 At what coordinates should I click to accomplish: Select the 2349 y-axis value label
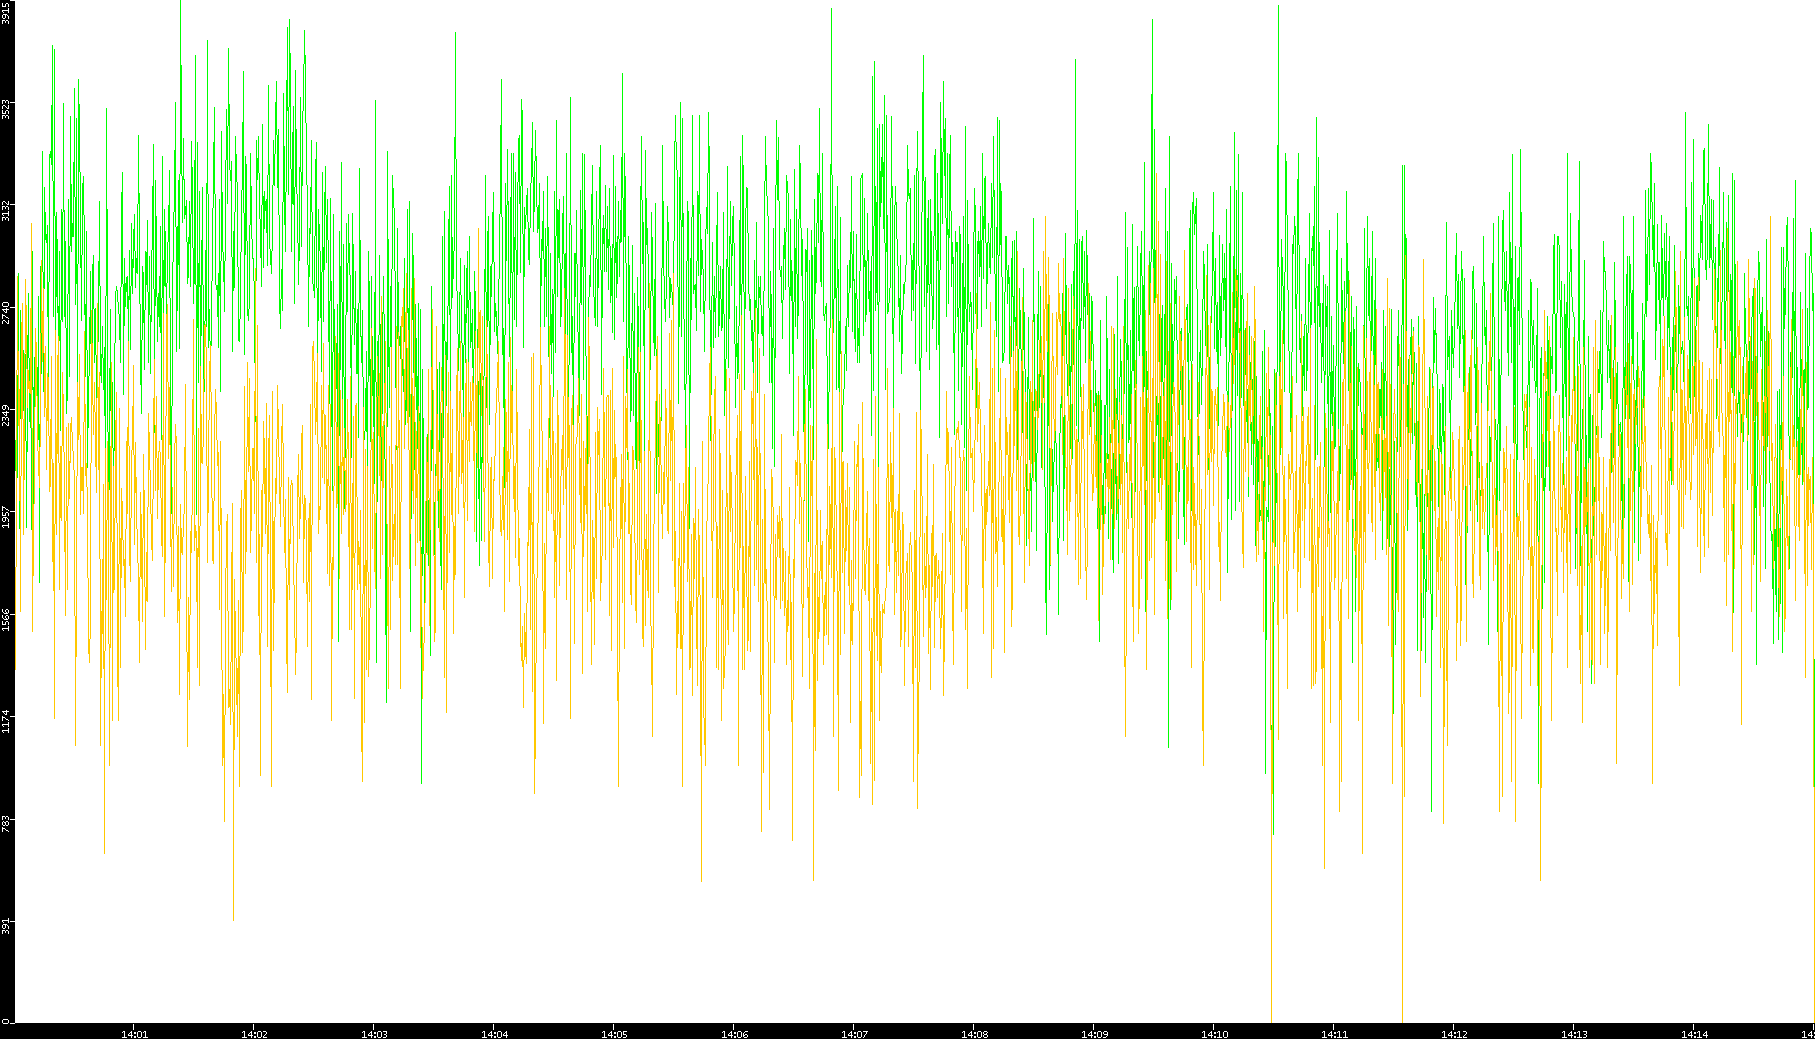[6, 415]
